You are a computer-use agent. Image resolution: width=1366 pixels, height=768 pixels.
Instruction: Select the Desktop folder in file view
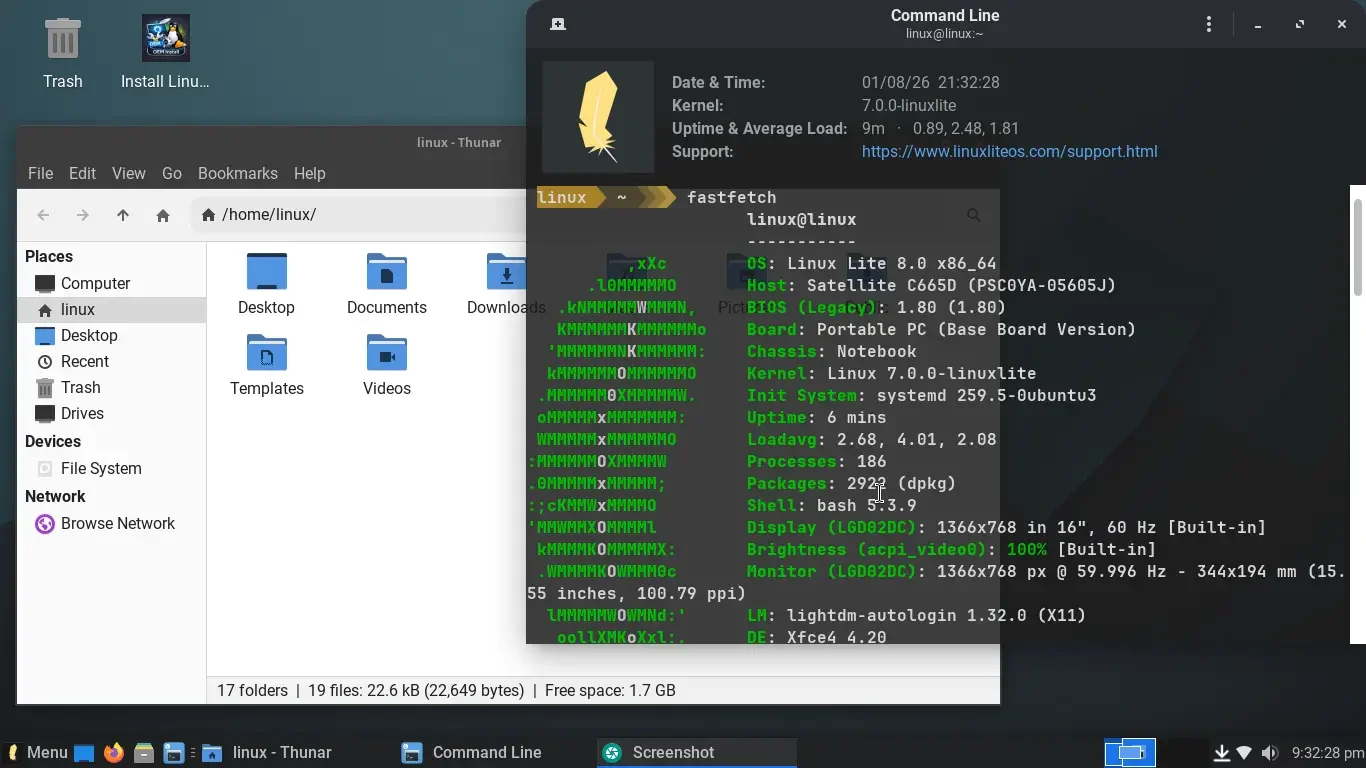(x=266, y=284)
